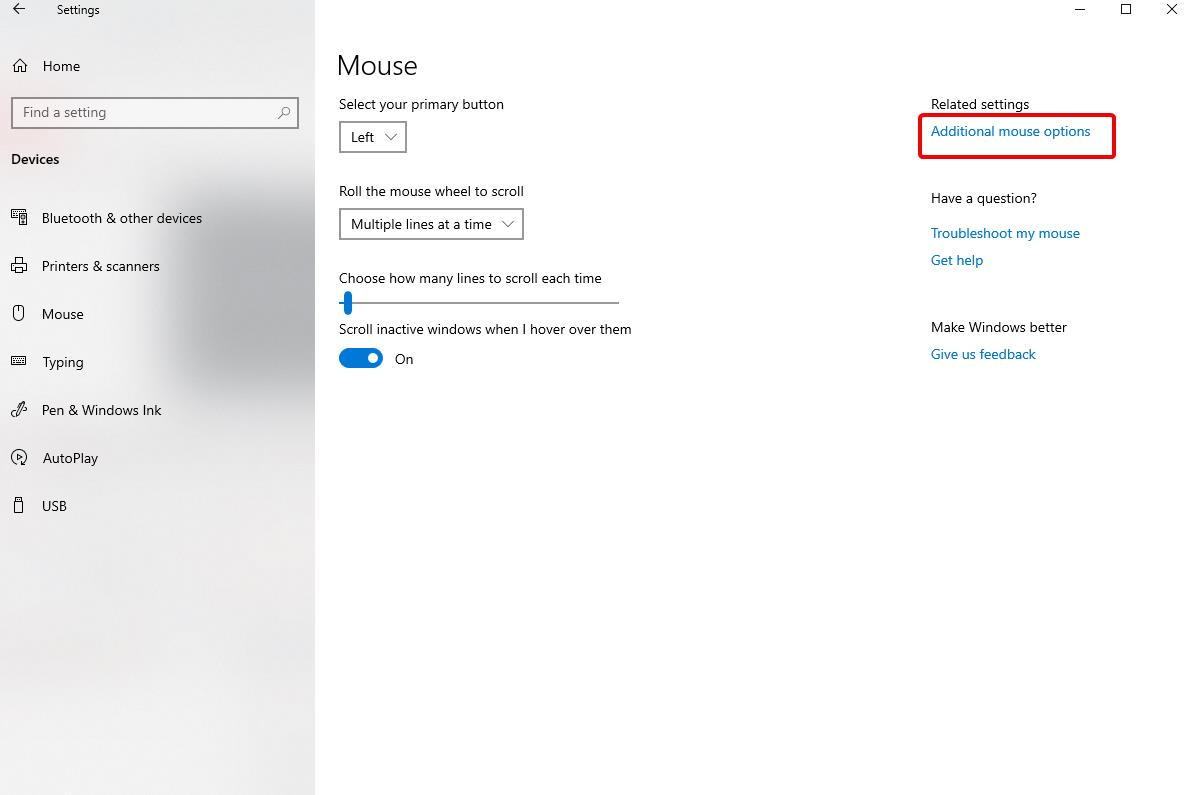Select the Typing keyboard icon
The image size is (1187, 795).
tap(19, 361)
